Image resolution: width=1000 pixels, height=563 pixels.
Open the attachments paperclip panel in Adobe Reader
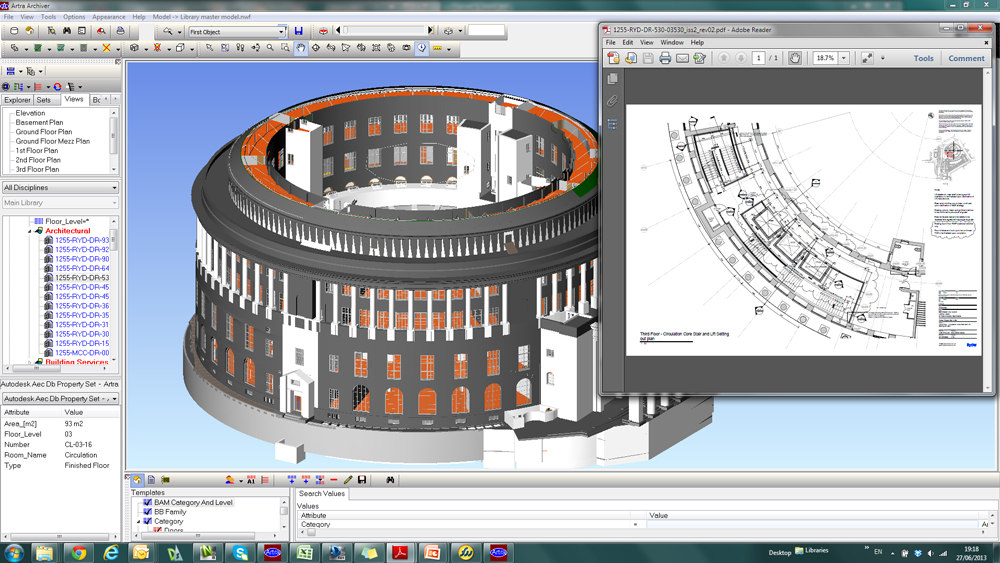click(612, 101)
